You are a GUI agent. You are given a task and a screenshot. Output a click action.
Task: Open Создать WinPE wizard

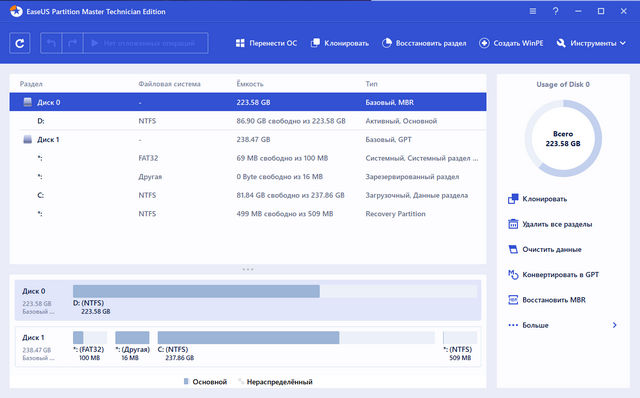[x=511, y=43]
